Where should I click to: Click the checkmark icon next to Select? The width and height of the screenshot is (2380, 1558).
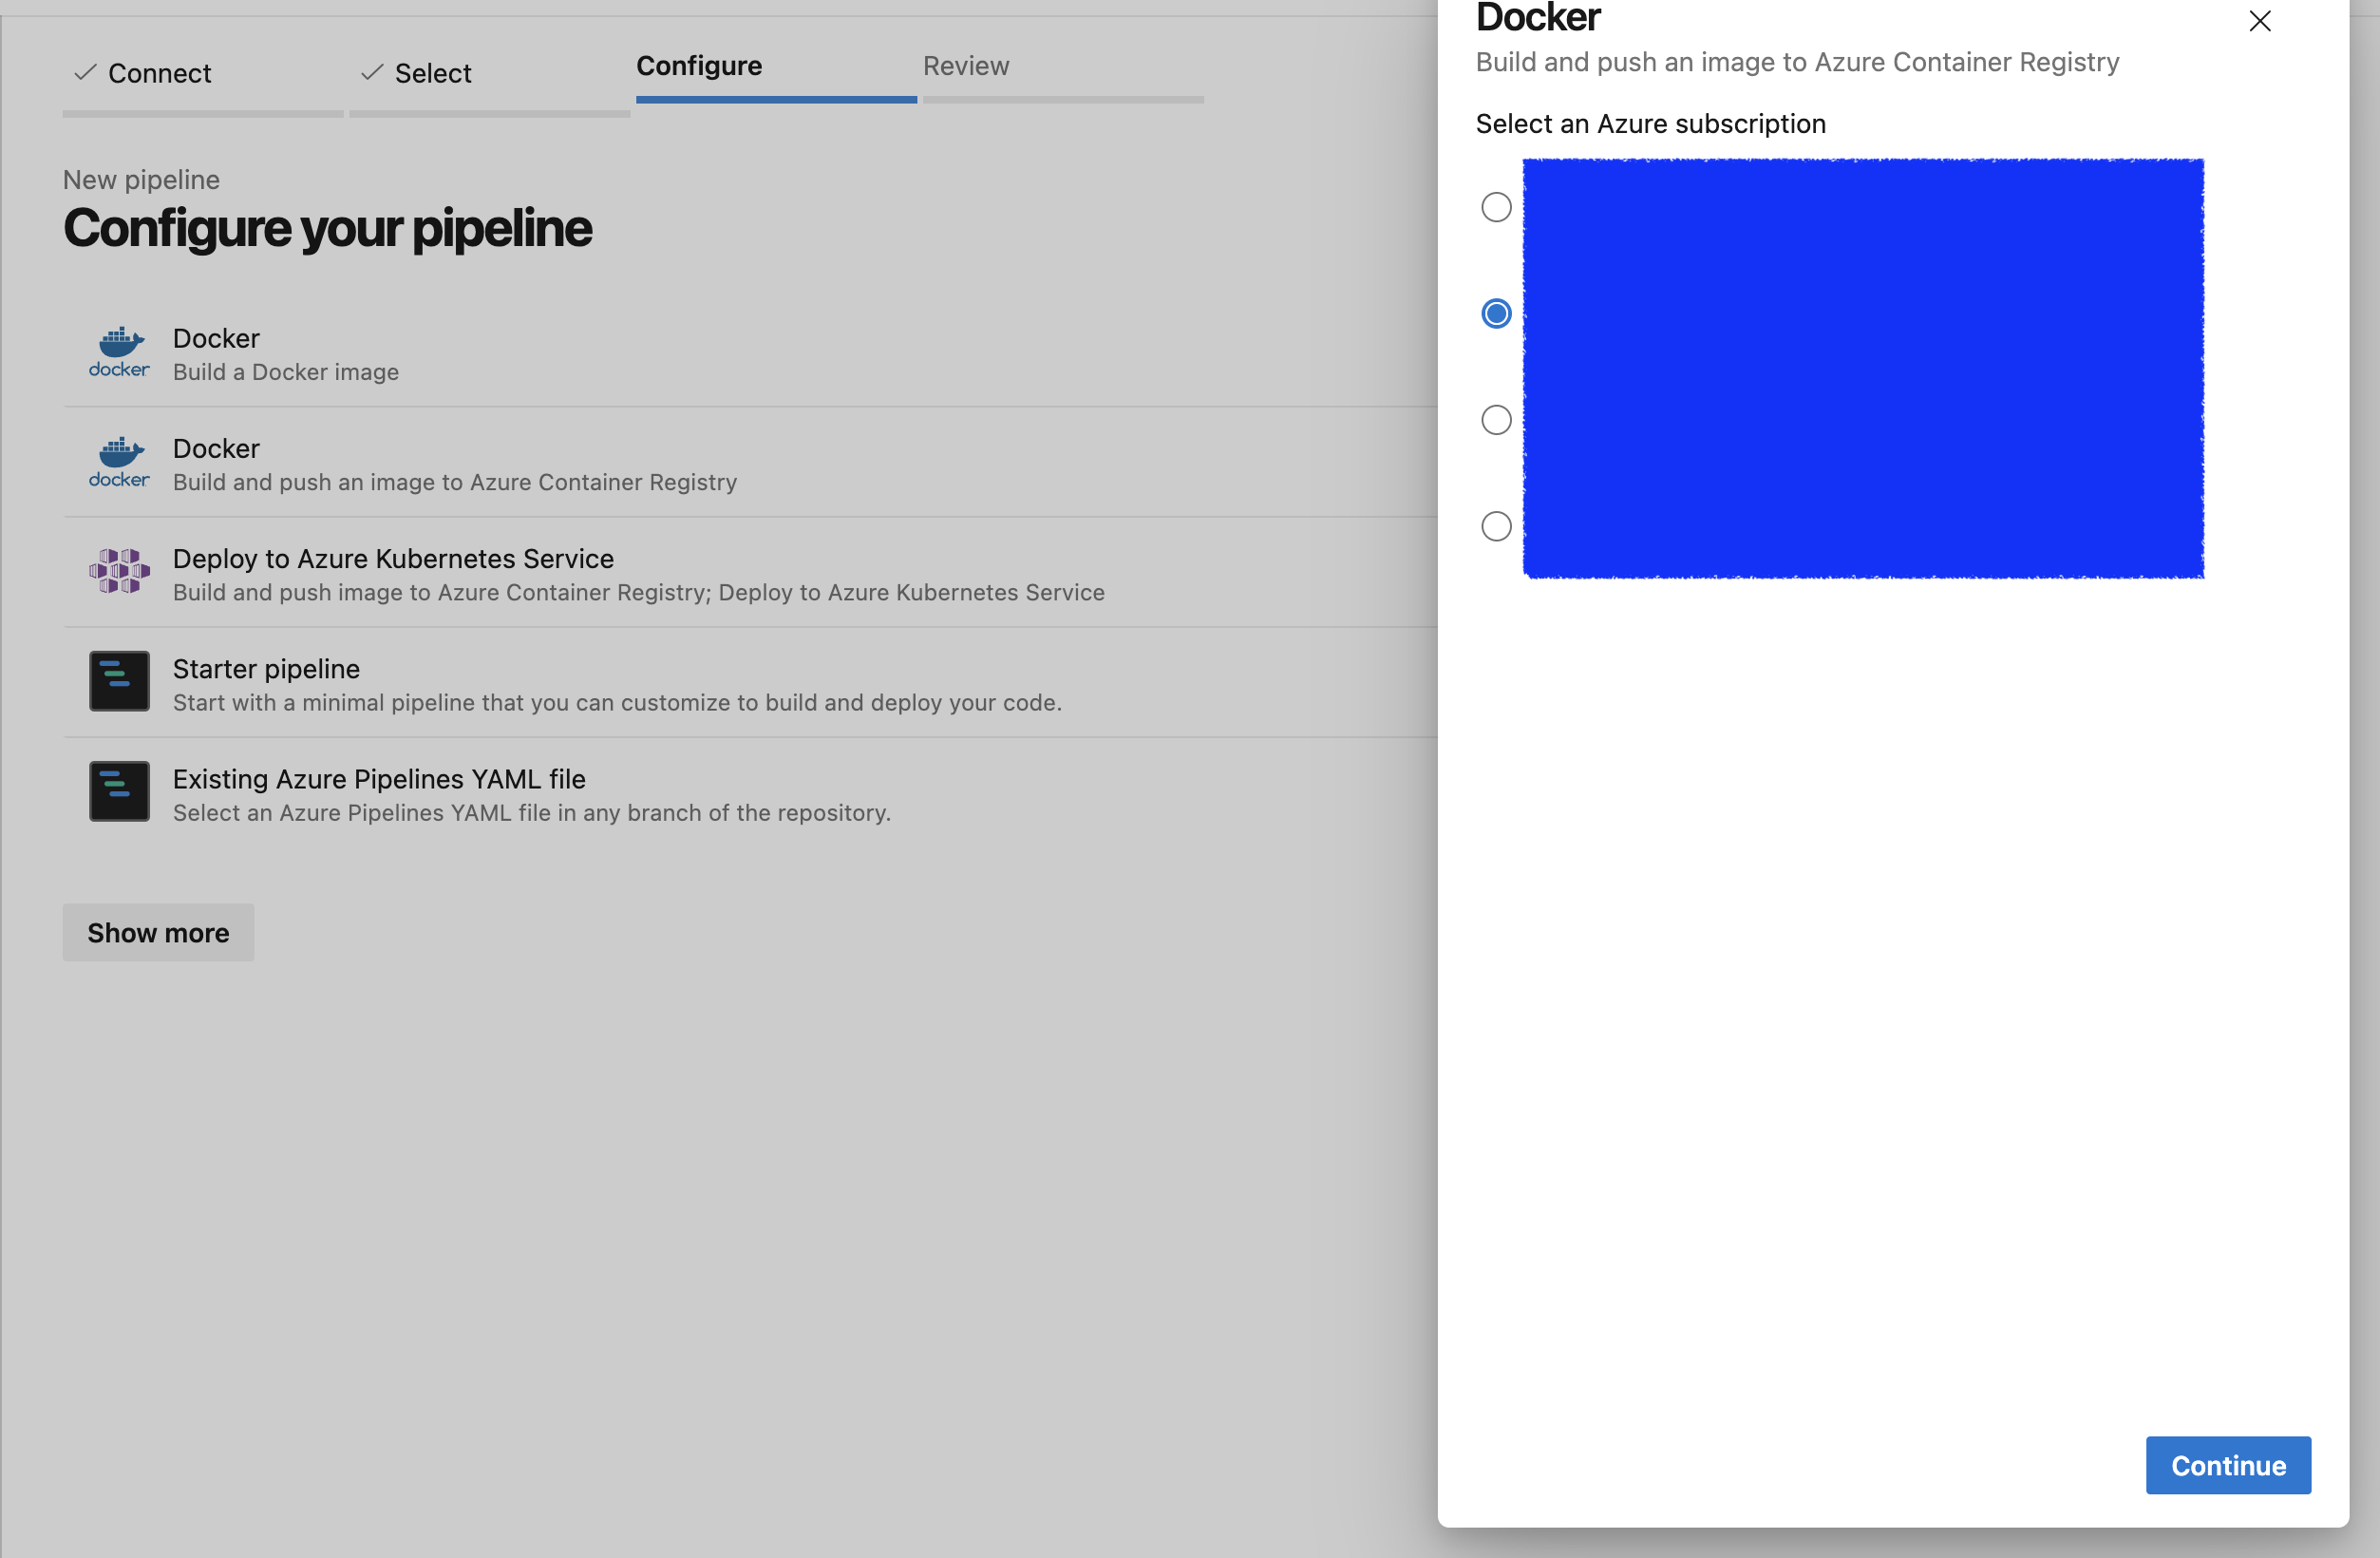coord(372,72)
